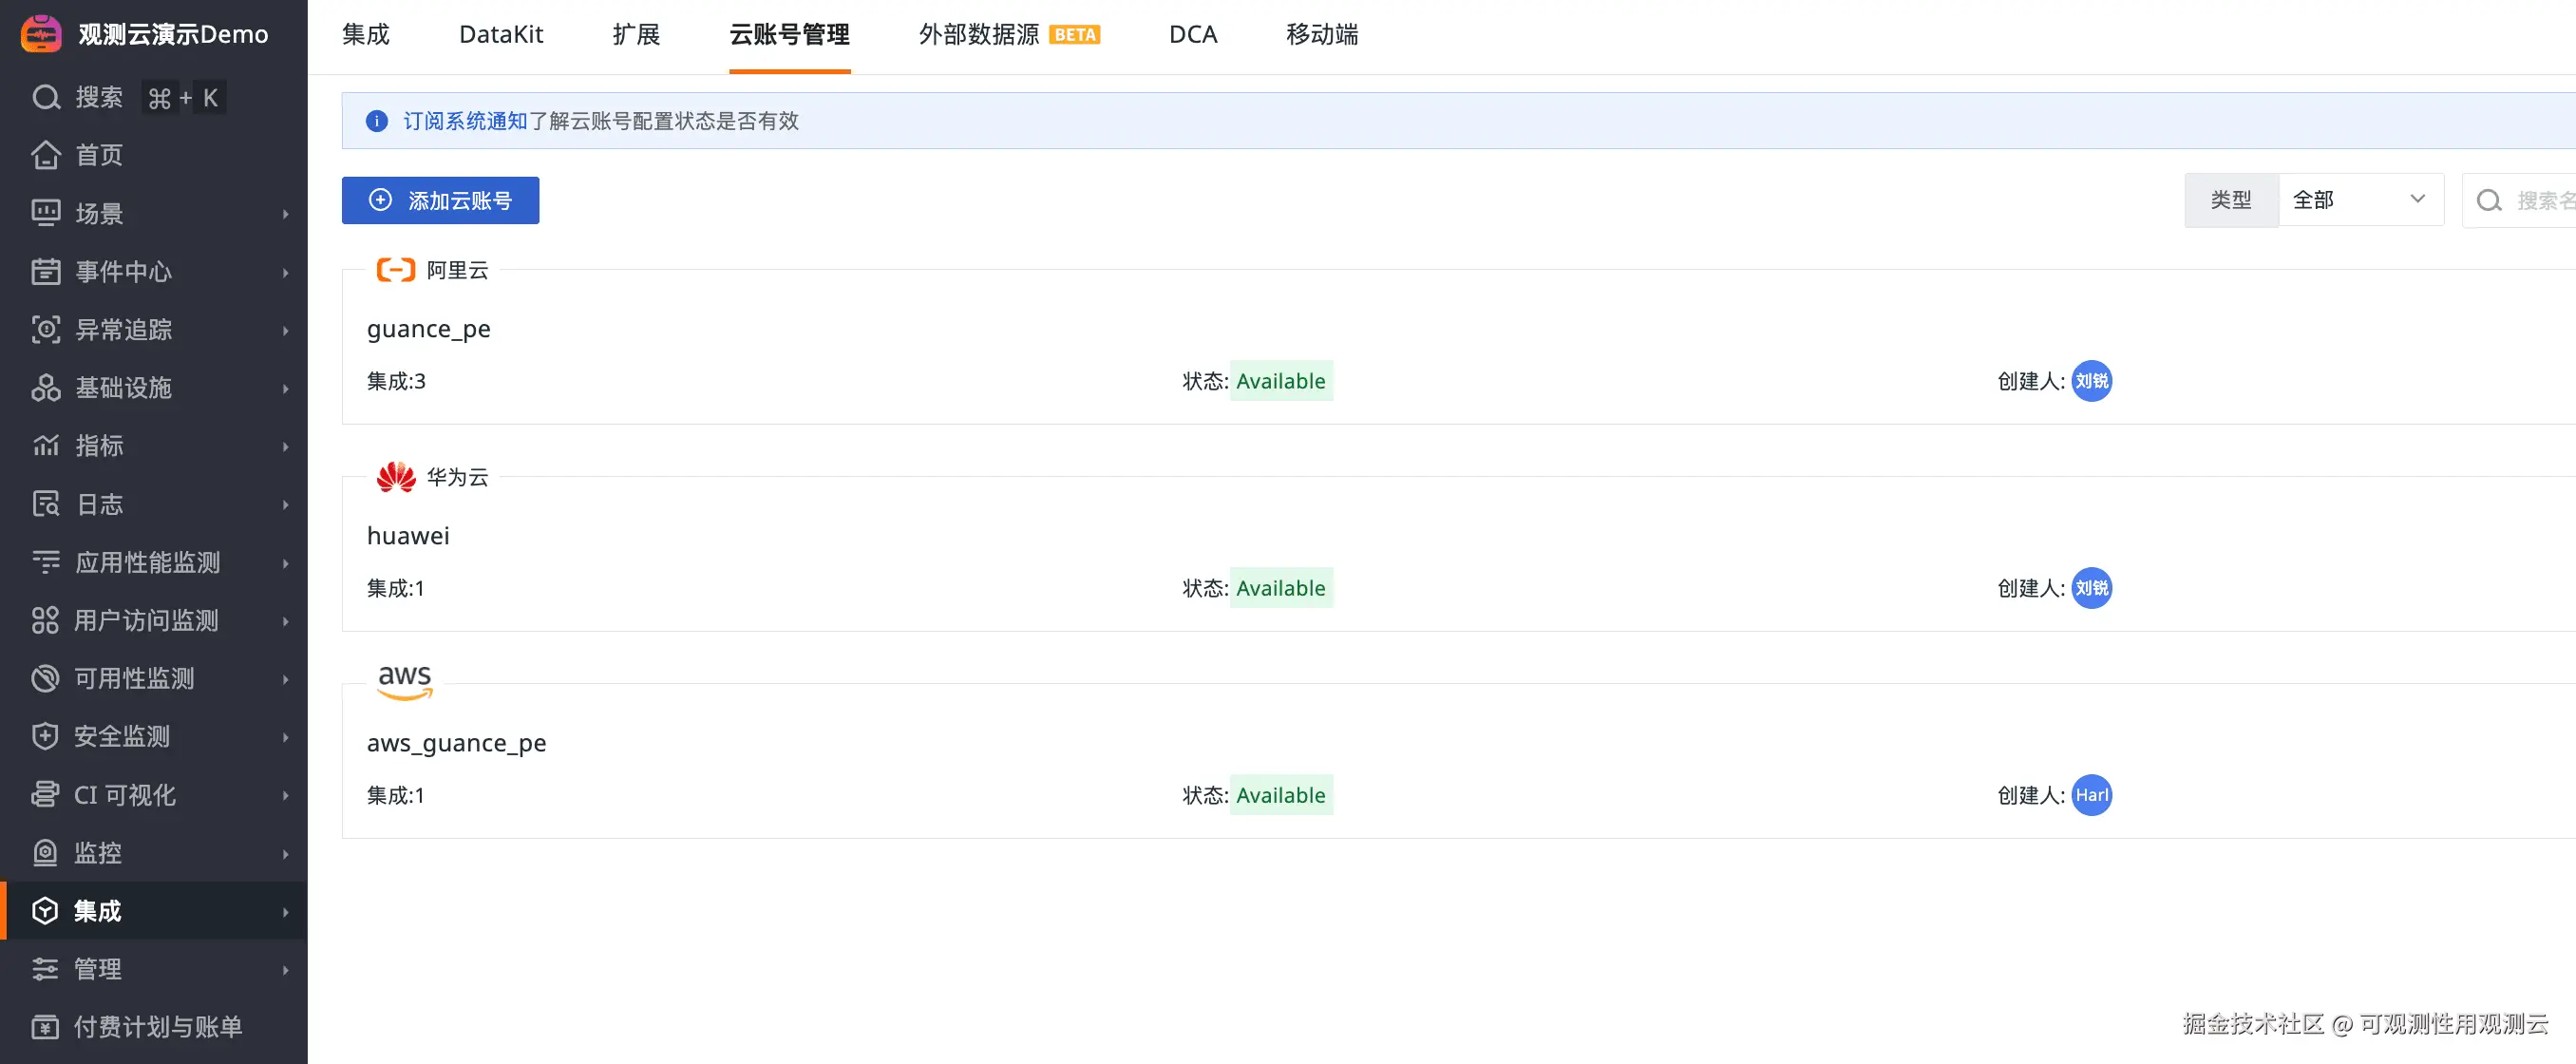Click the Event Center calendar icon

tap(46, 271)
